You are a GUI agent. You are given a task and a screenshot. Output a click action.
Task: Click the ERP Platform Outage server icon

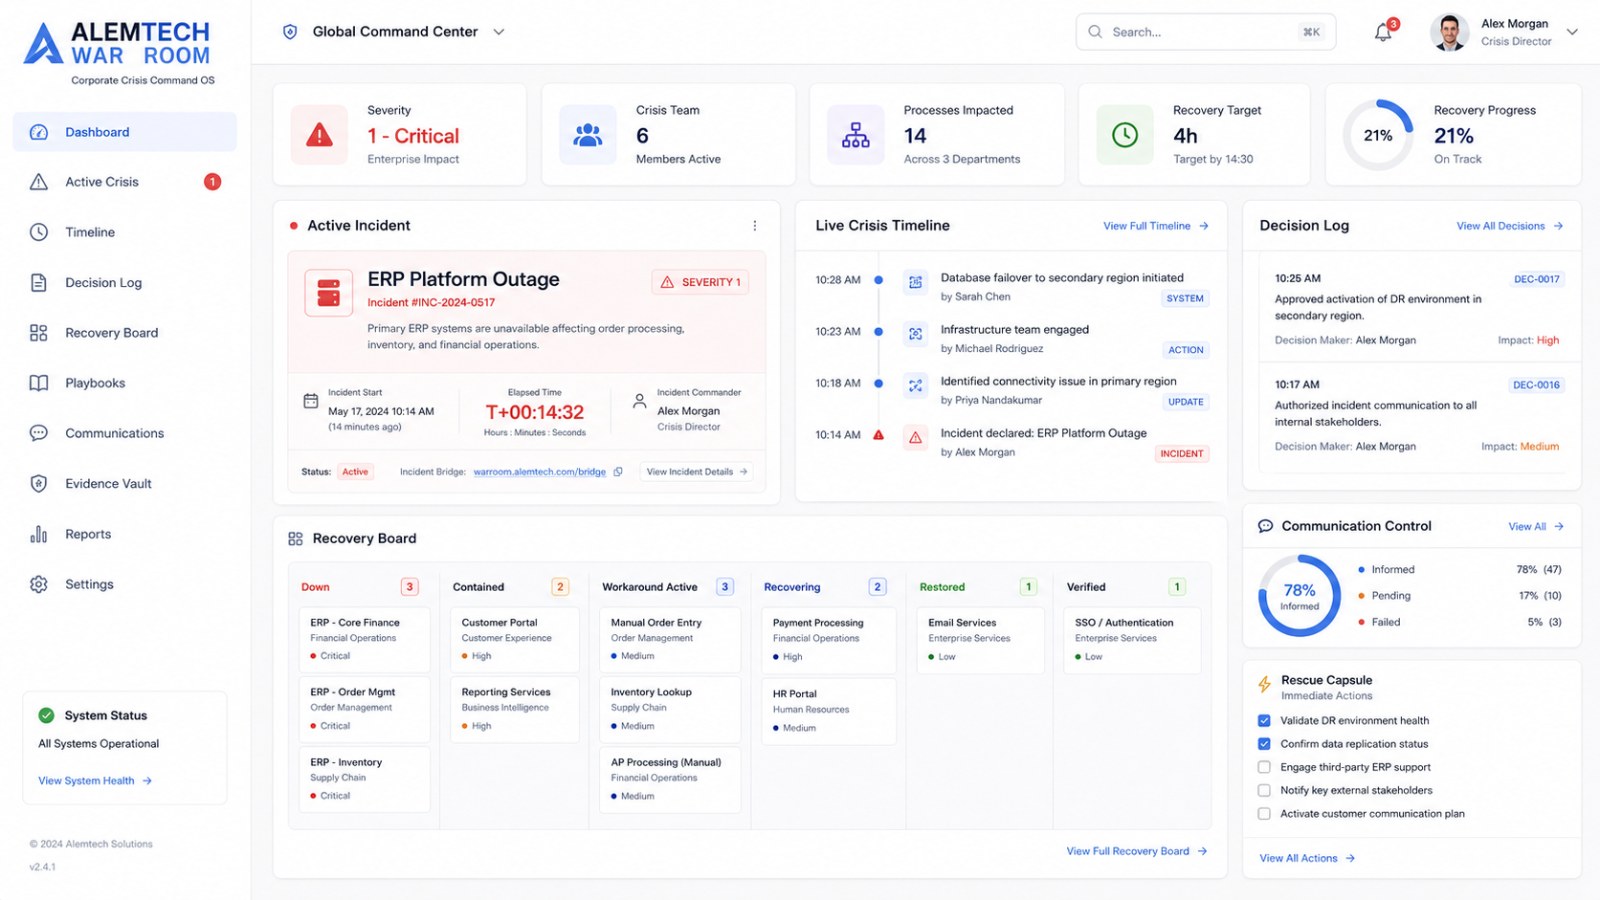tap(329, 293)
